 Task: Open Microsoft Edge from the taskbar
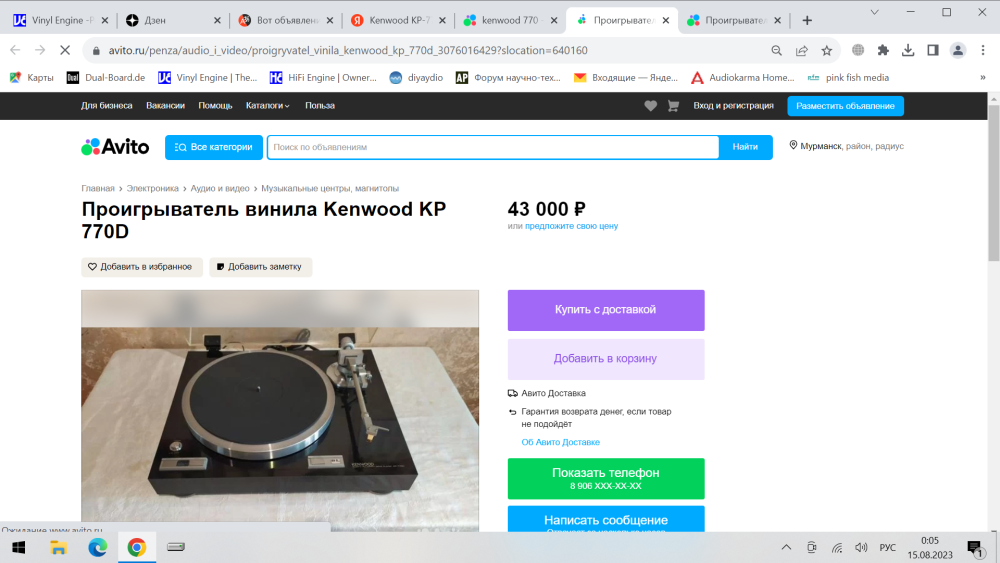97,547
